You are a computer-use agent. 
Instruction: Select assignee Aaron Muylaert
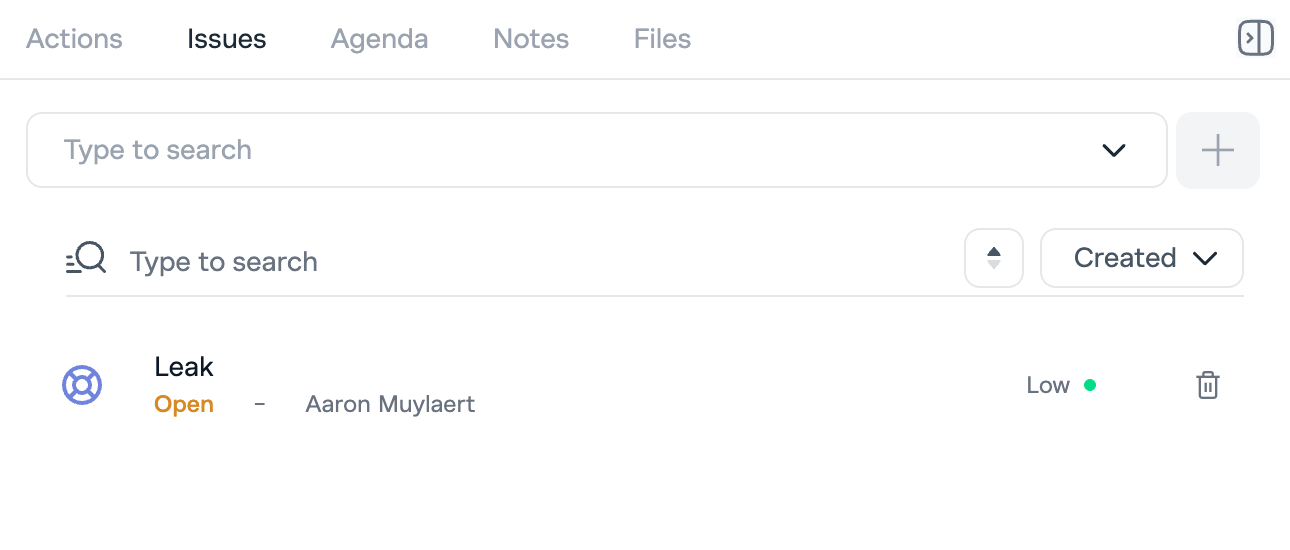coord(390,405)
